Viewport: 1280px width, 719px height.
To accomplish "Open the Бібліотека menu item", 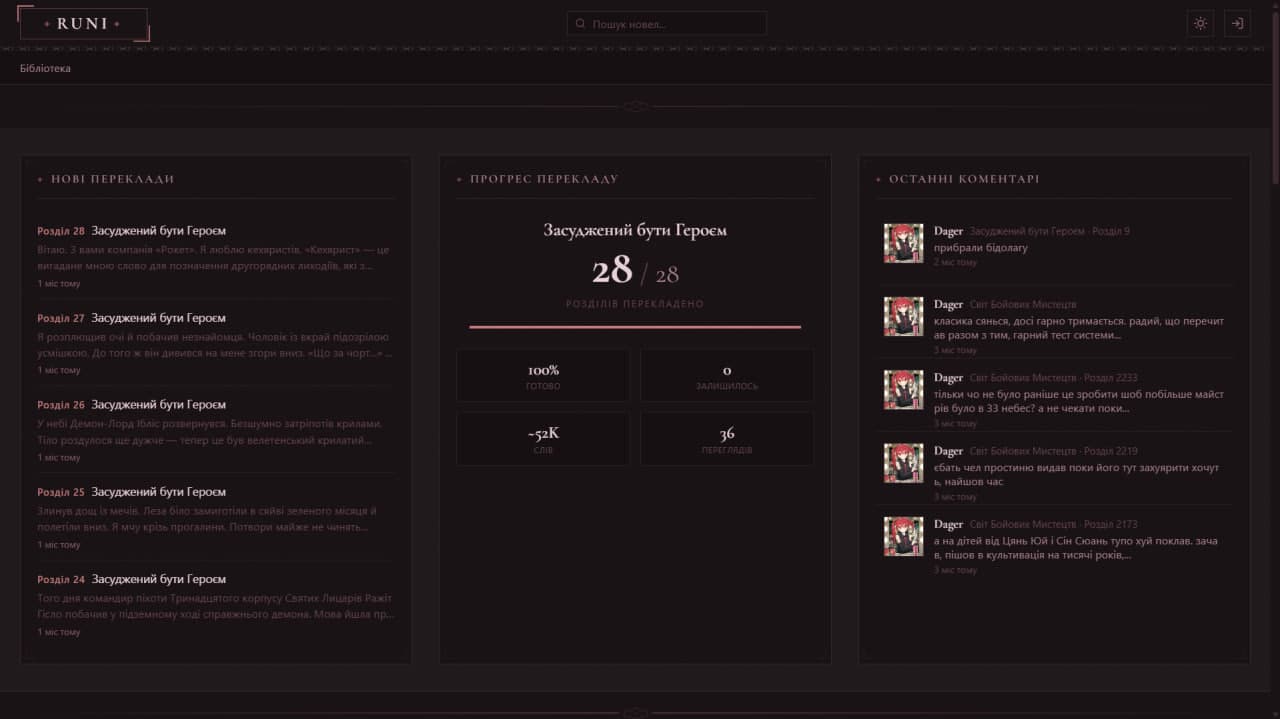I will click(45, 69).
